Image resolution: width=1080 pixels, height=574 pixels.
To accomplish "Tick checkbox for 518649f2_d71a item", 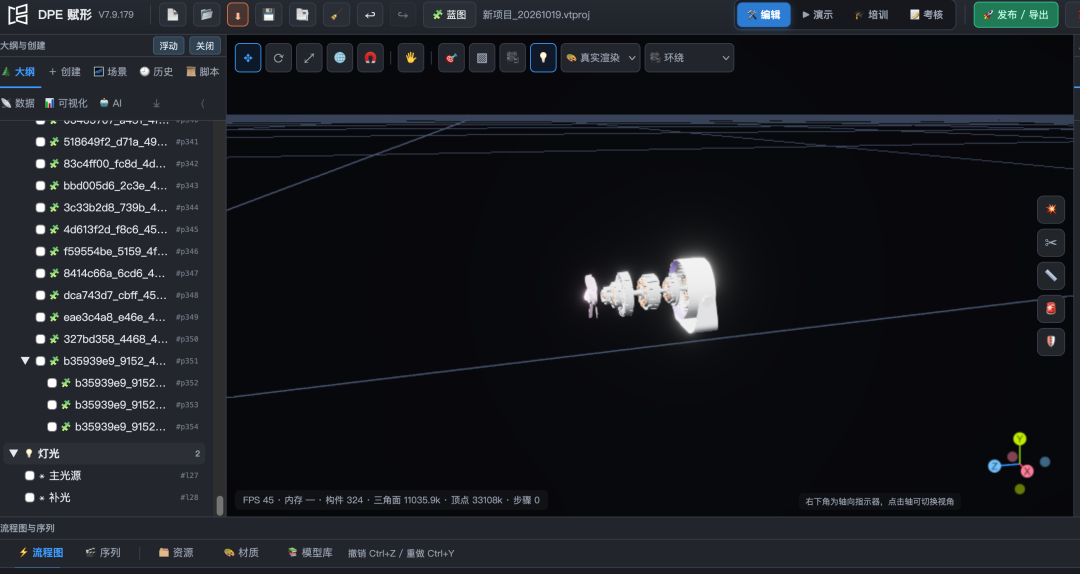I will tap(41, 142).
